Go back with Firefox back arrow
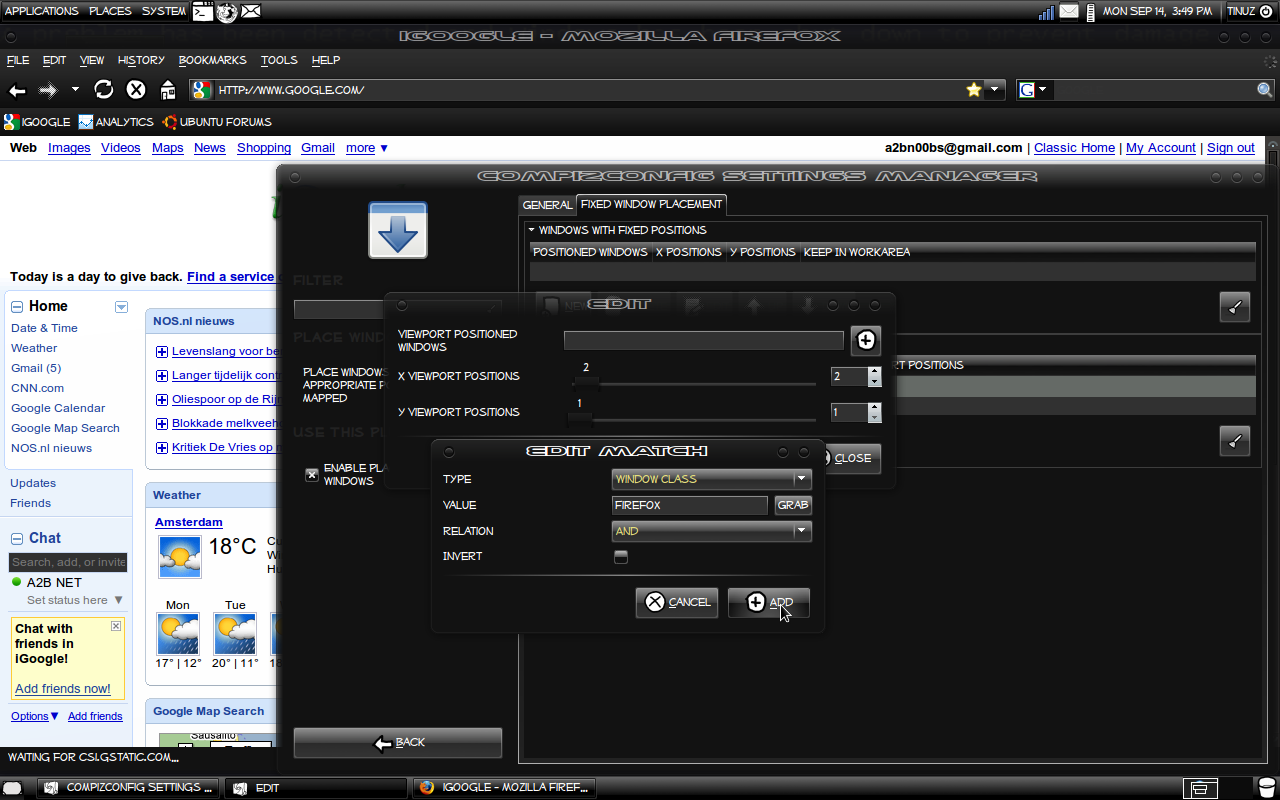The width and height of the screenshot is (1280, 800). click(17, 90)
